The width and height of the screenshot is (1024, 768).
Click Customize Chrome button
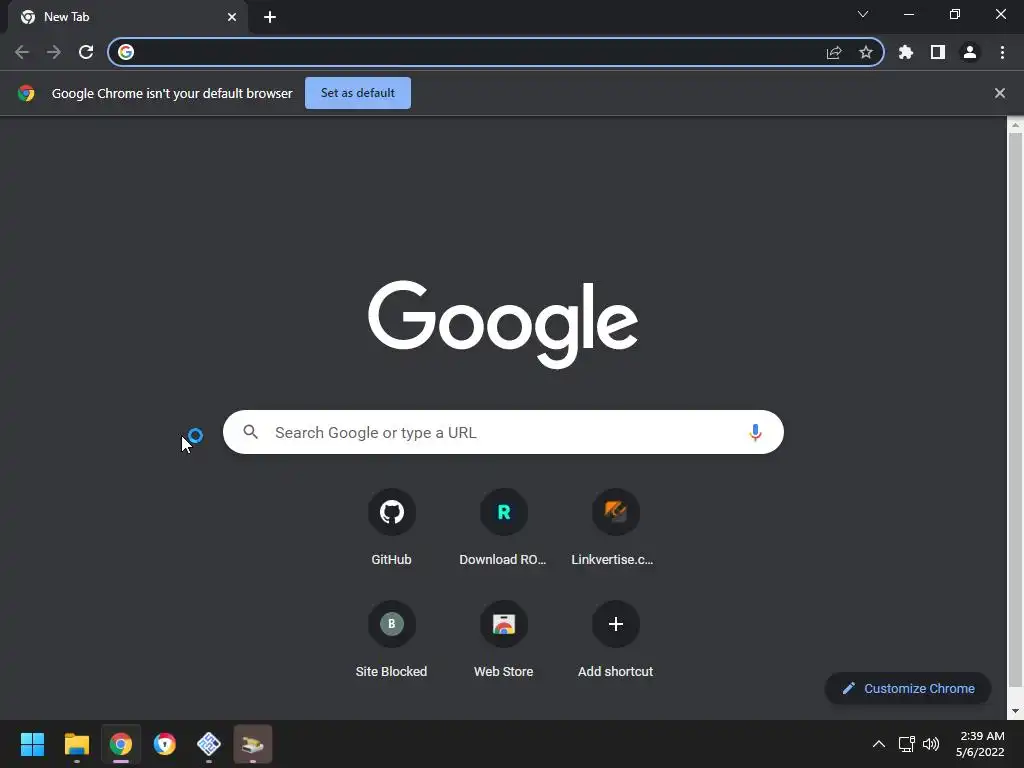coord(908,688)
